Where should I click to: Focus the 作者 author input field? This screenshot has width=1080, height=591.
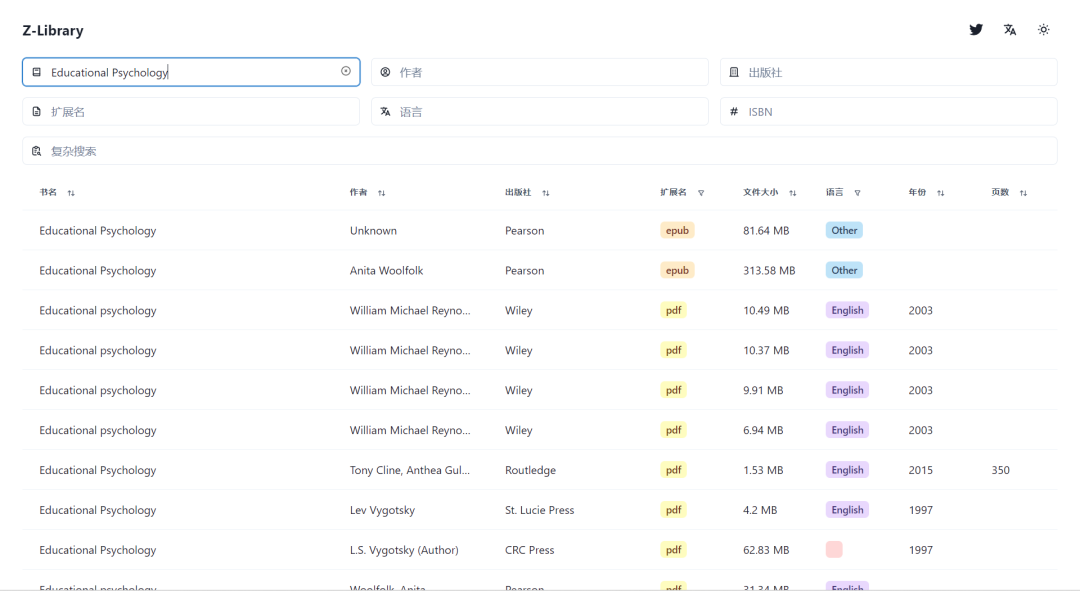coord(540,72)
